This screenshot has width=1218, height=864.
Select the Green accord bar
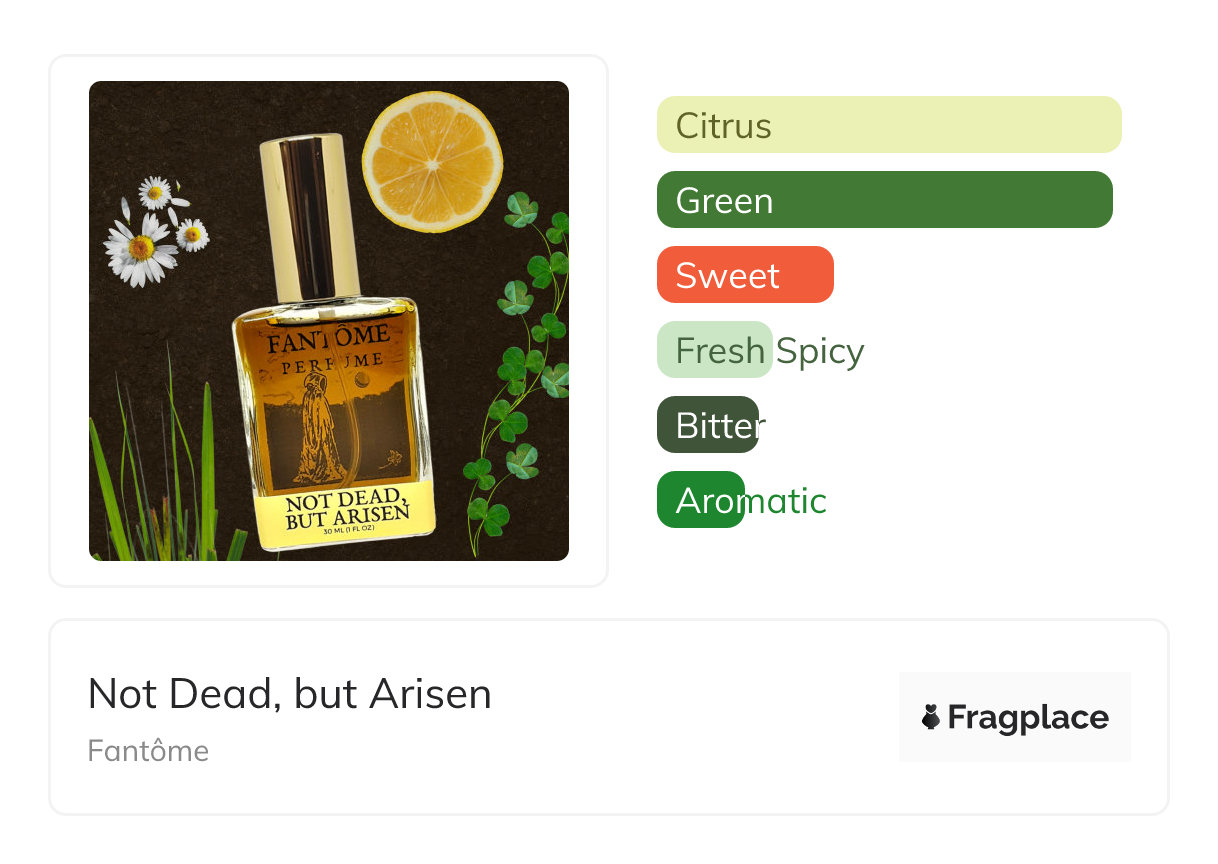[x=885, y=200]
